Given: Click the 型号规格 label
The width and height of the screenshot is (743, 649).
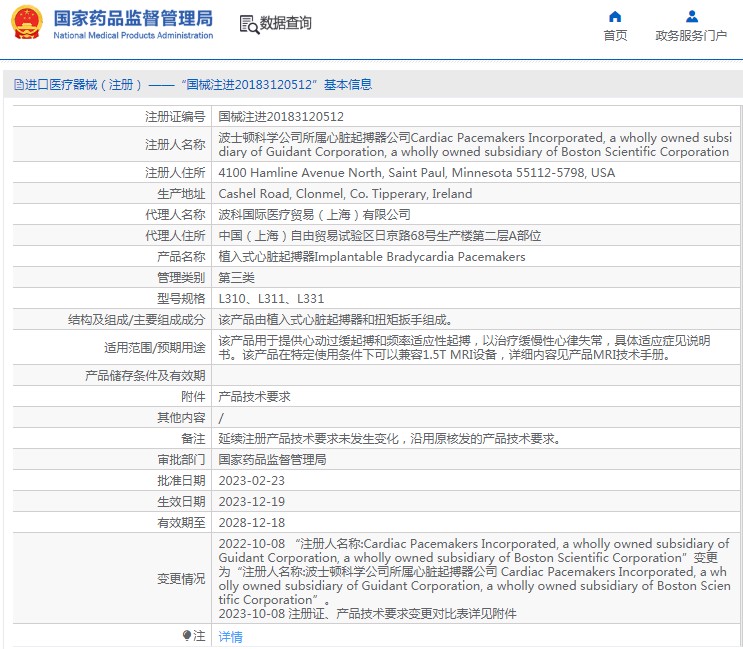Looking at the screenshot, I should coord(181,298).
